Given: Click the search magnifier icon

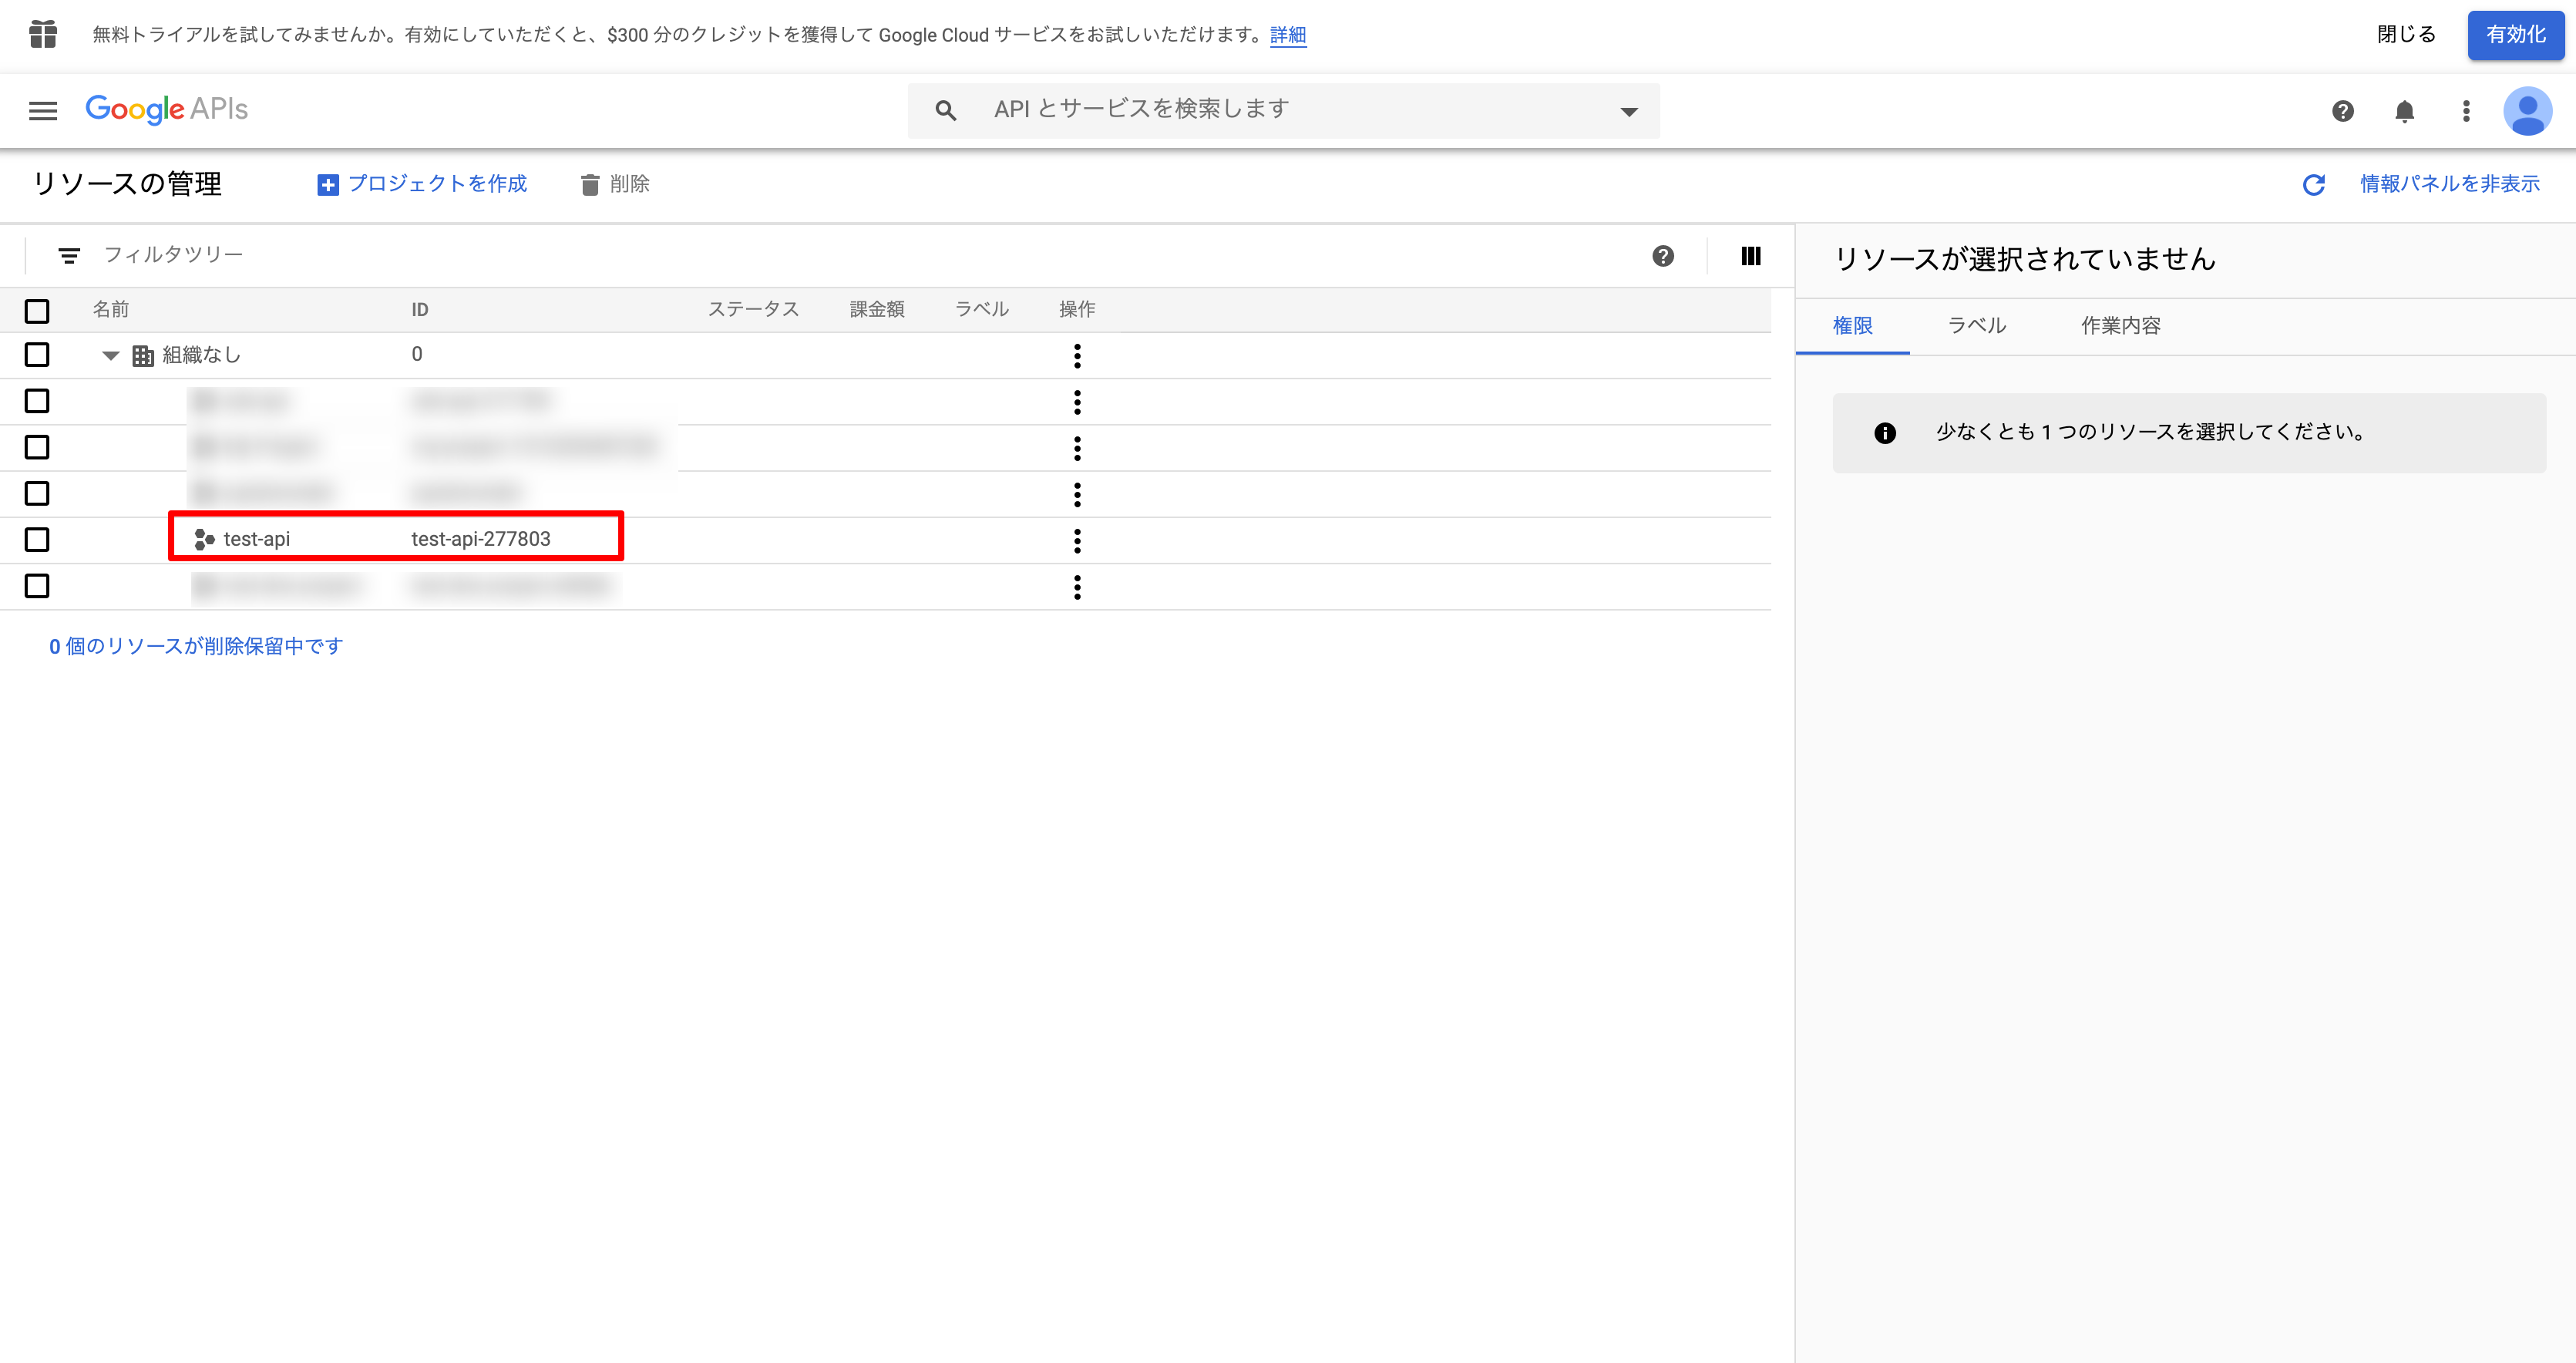Looking at the screenshot, I should coord(945,110).
